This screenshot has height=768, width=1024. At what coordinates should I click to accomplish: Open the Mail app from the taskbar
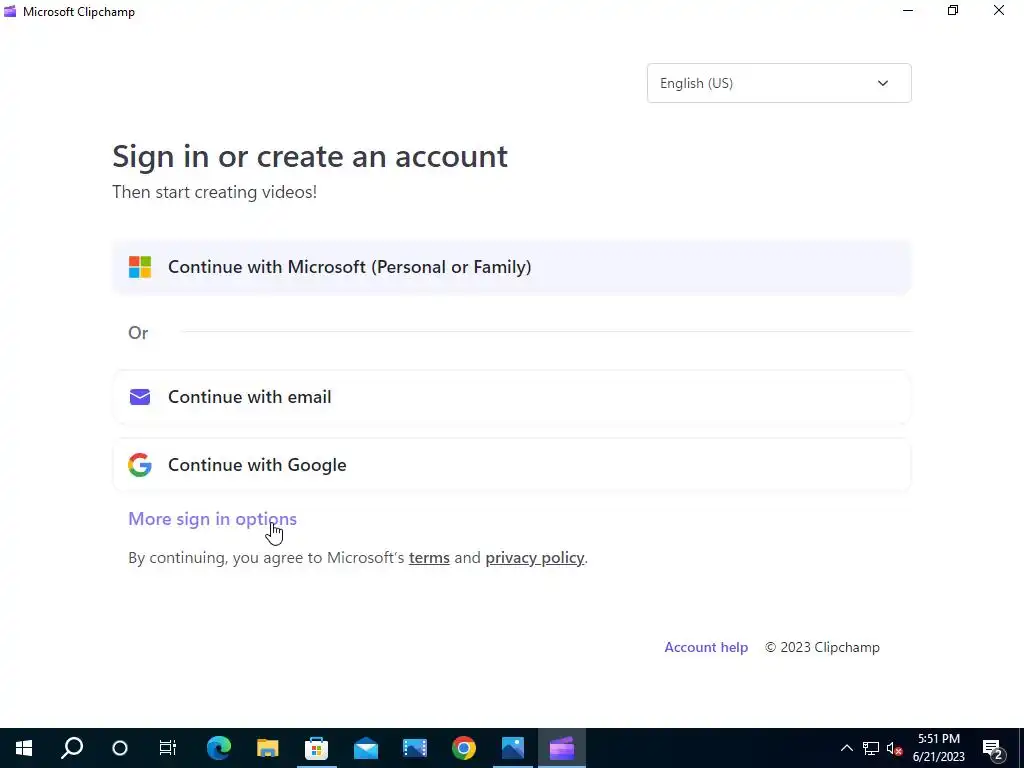coord(366,748)
